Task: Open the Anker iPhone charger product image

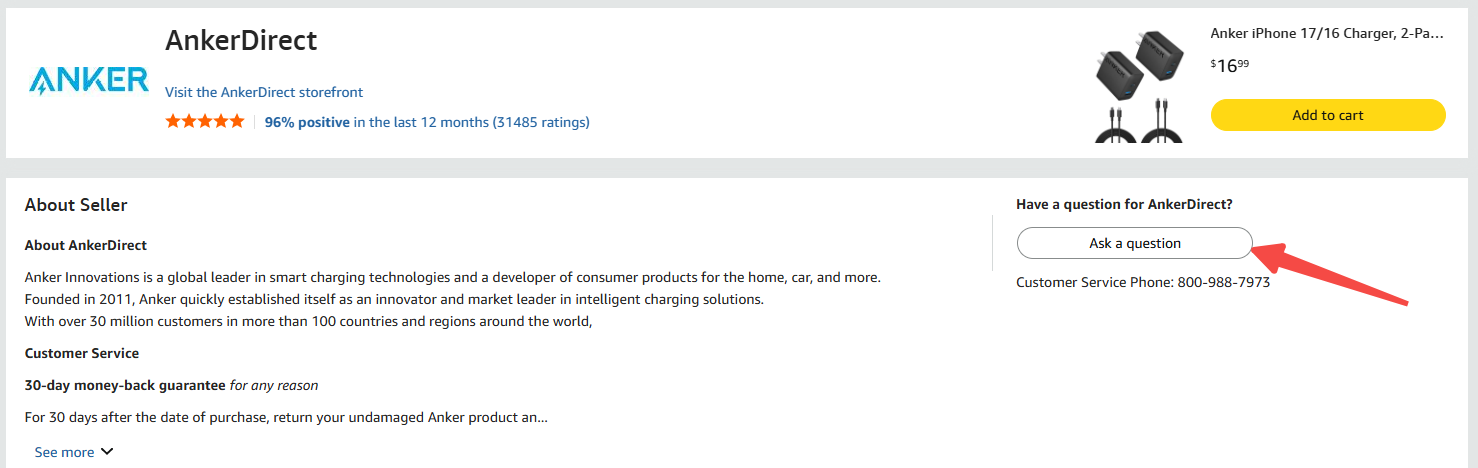Action: coord(1140,85)
